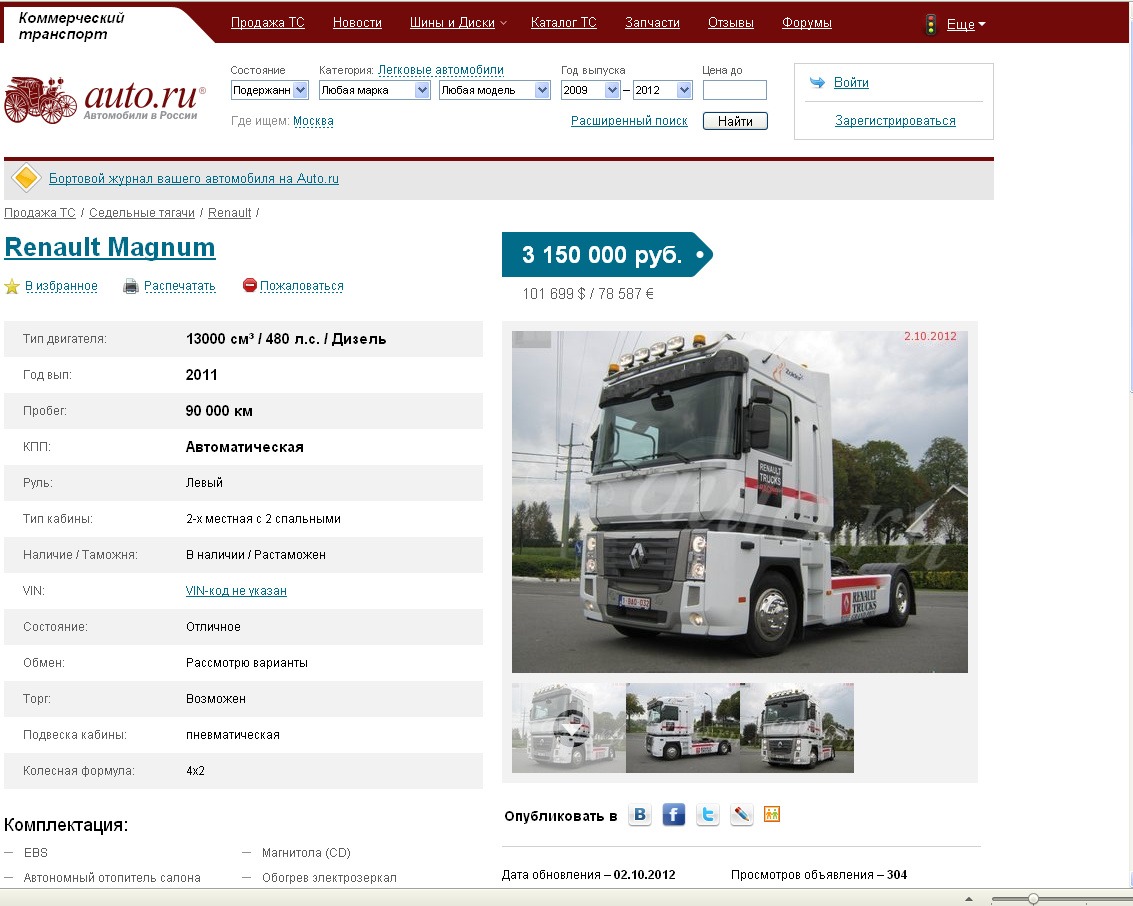The image size is (1133, 906).
Task: Share the listing on LiveJournal
Action: tap(741, 815)
